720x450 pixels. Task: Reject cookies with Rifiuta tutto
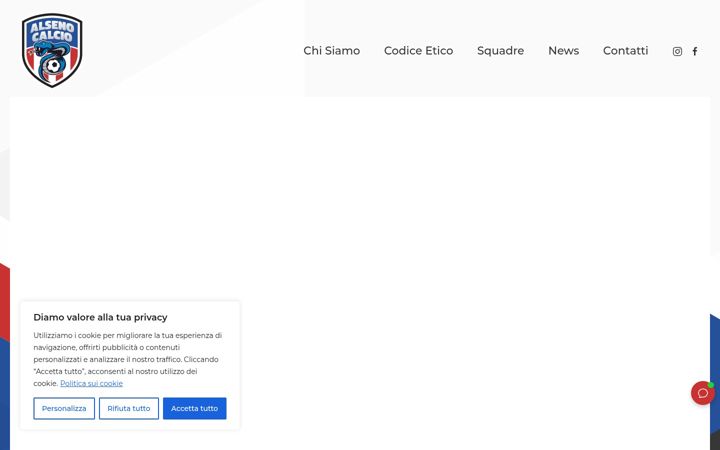pos(129,408)
